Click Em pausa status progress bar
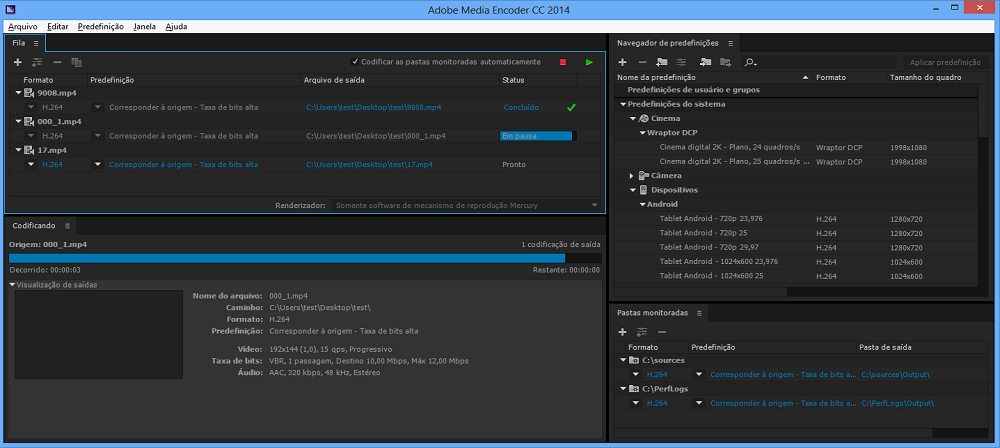 pyautogui.click(x=538, y=136)
